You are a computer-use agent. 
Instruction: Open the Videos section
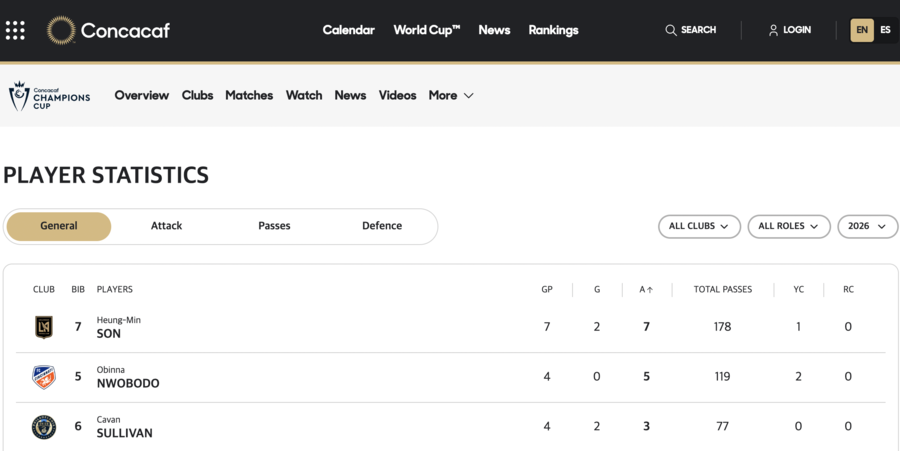397,95
